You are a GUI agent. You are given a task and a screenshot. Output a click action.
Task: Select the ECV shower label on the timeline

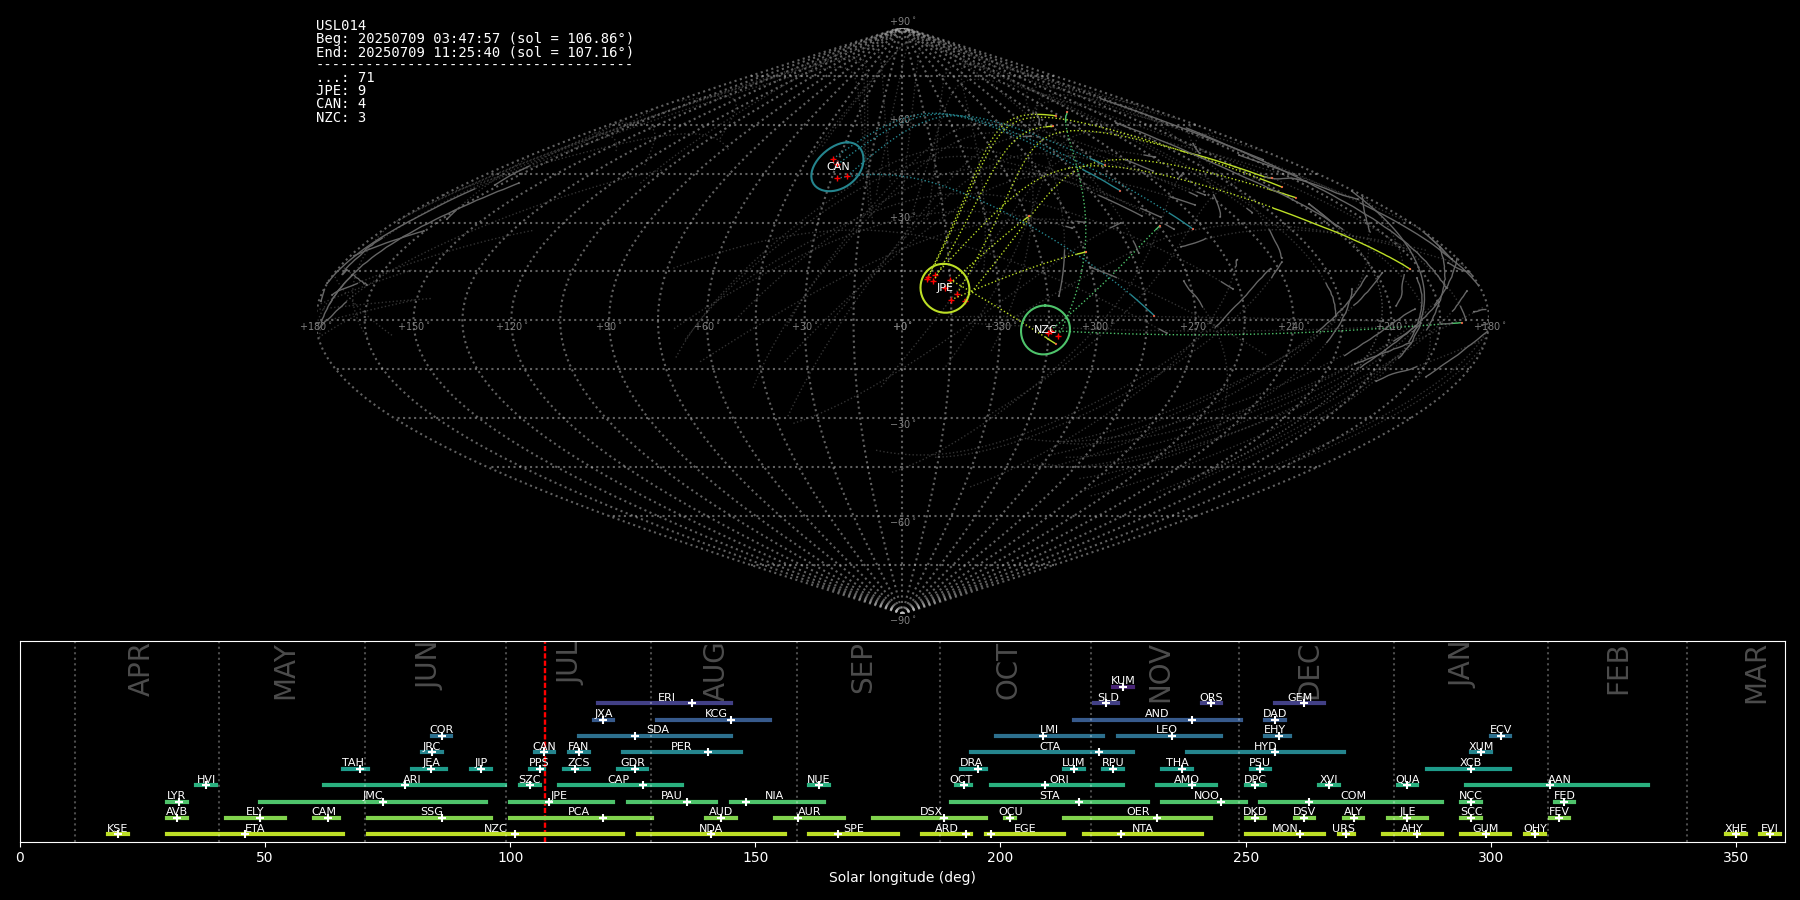[x=1500, y=730]
